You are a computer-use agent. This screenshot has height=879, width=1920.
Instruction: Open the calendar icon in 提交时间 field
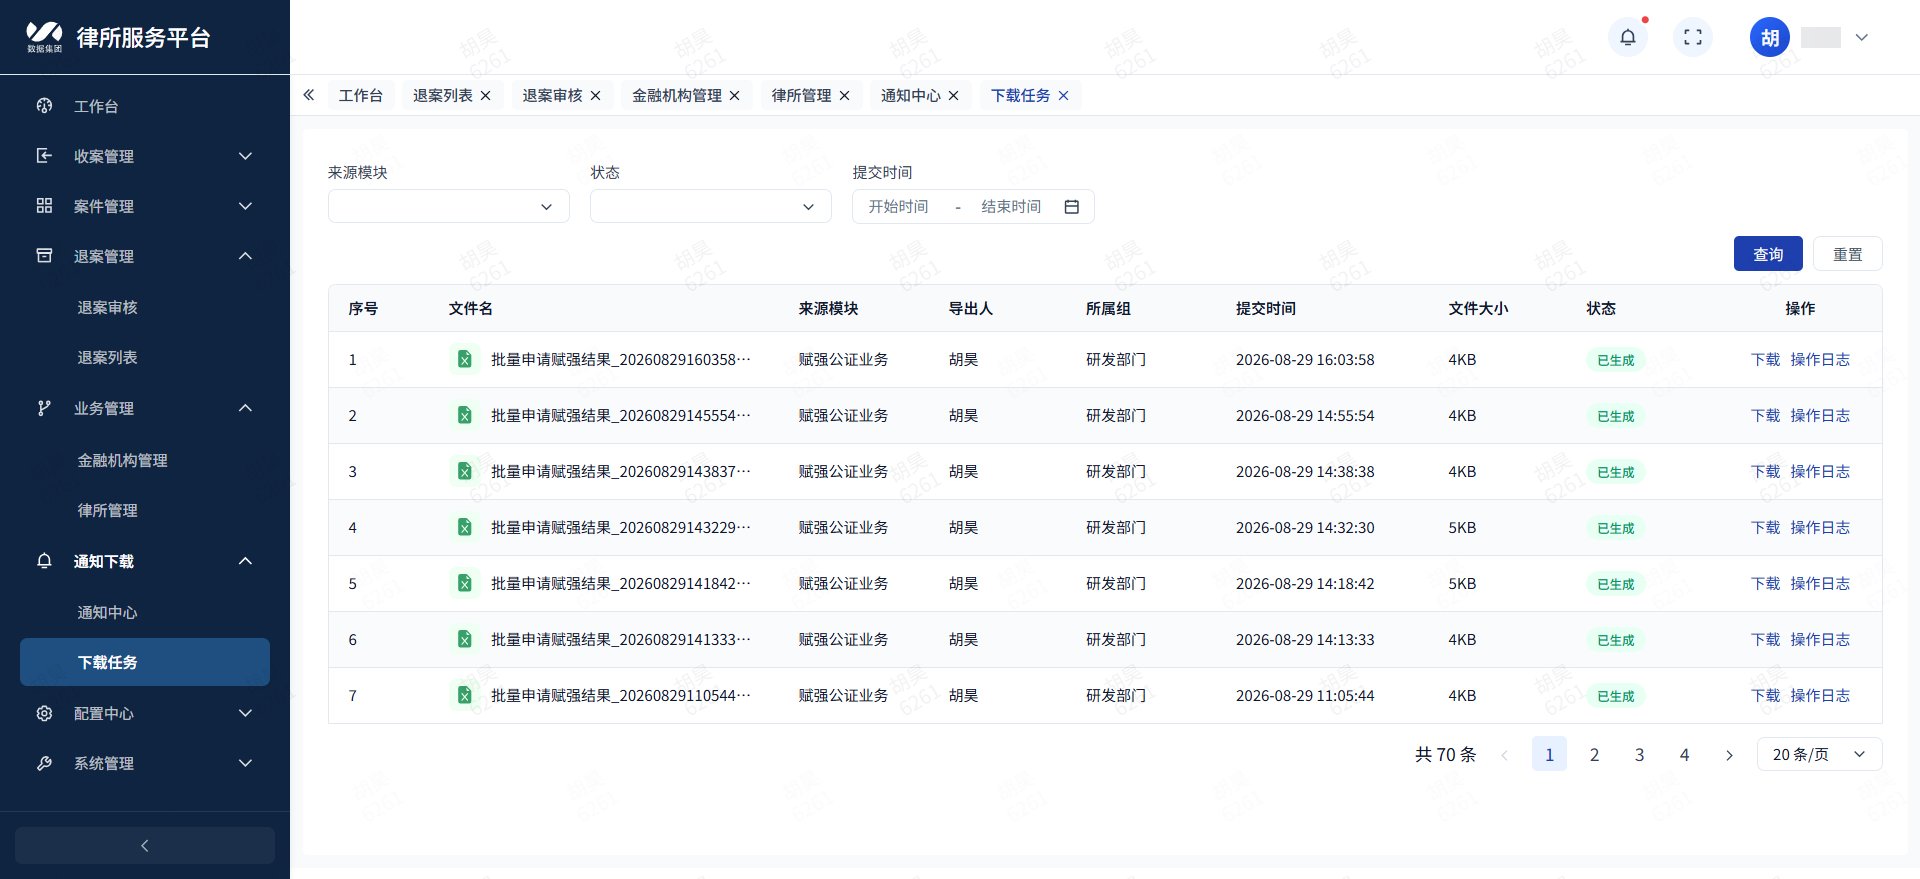click(x=1072, y=207)
